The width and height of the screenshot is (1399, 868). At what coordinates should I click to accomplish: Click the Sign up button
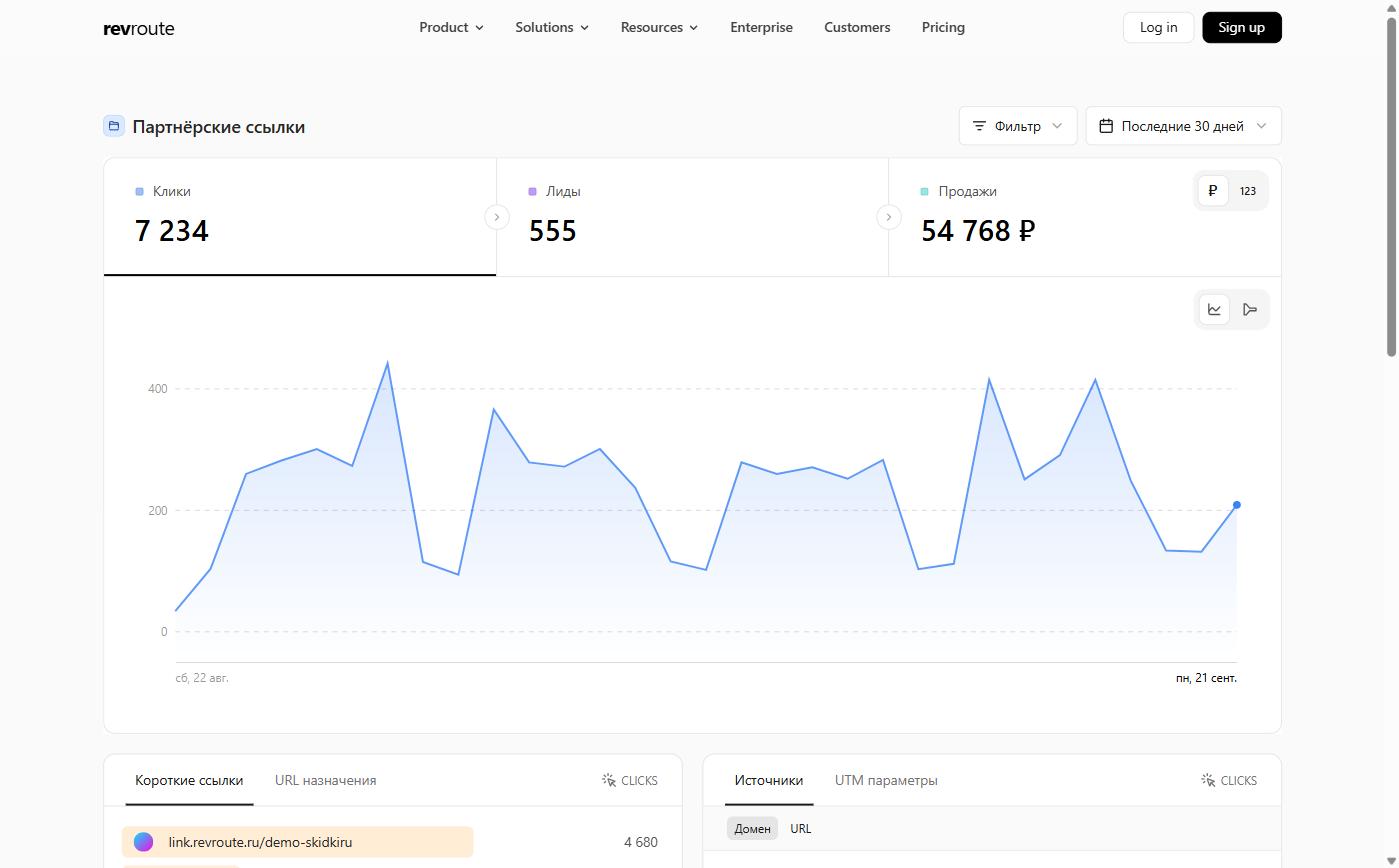pos(1242,27)
